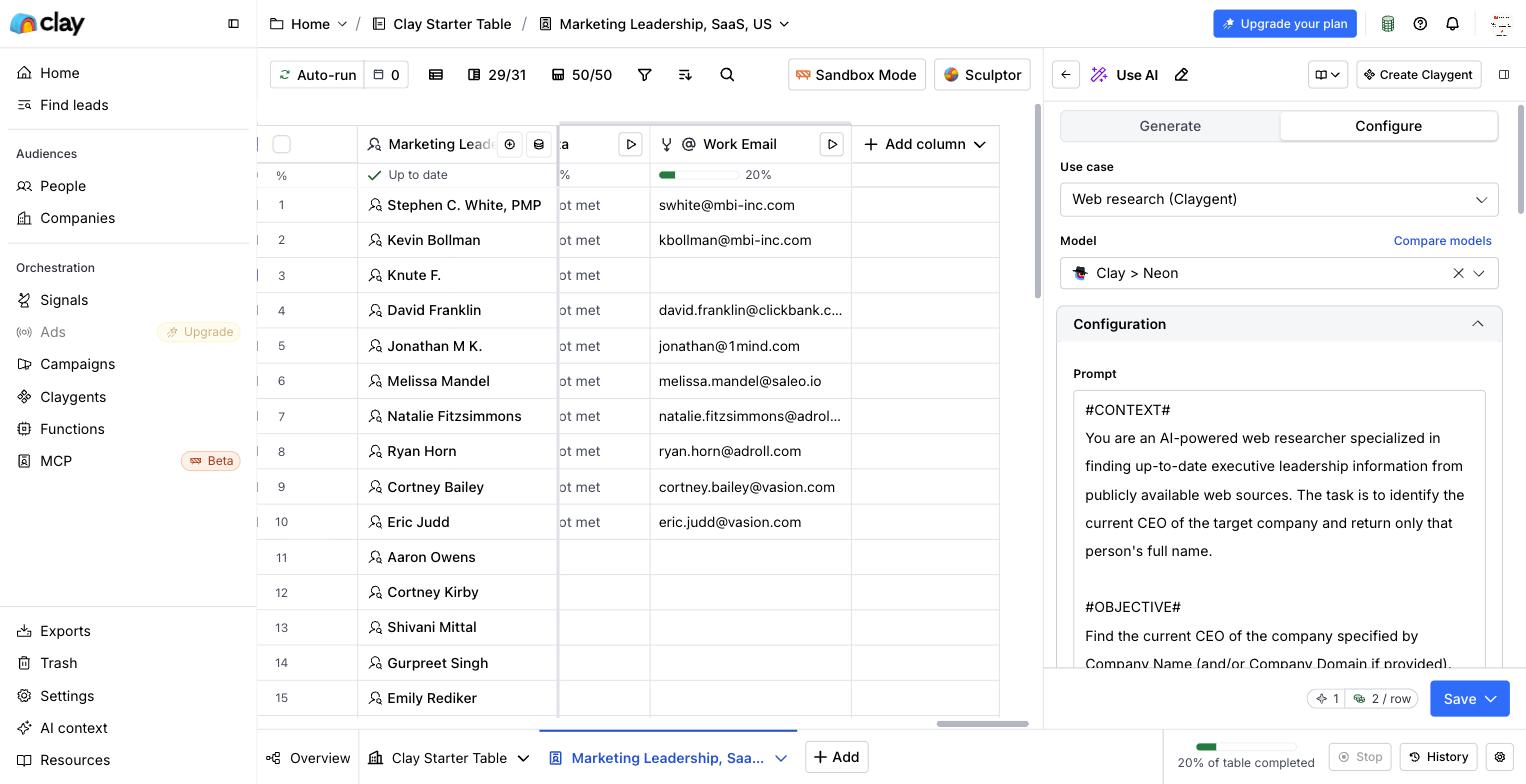Toggle the select-all rows checkbox

[x=282, y=144]
